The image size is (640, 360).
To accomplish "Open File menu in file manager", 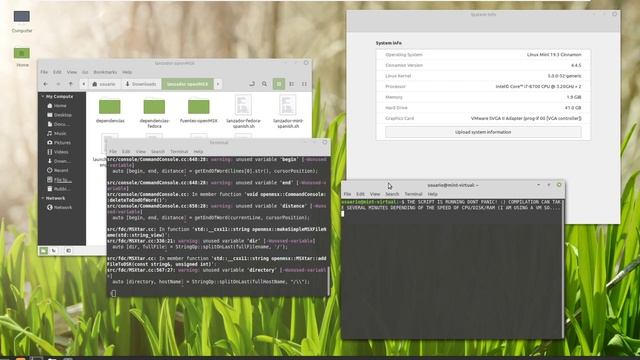I will pyautogui.click(x=44, y=72).
